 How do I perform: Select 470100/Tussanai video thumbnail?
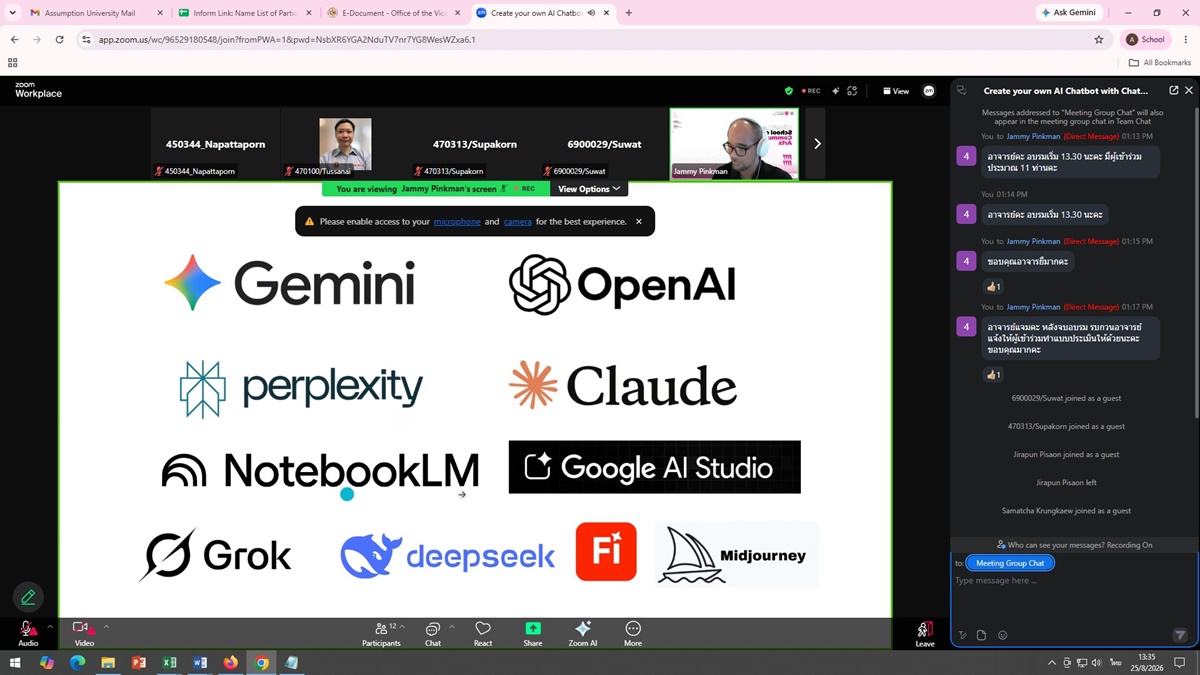pyautogui.click(x=345, y=144)
